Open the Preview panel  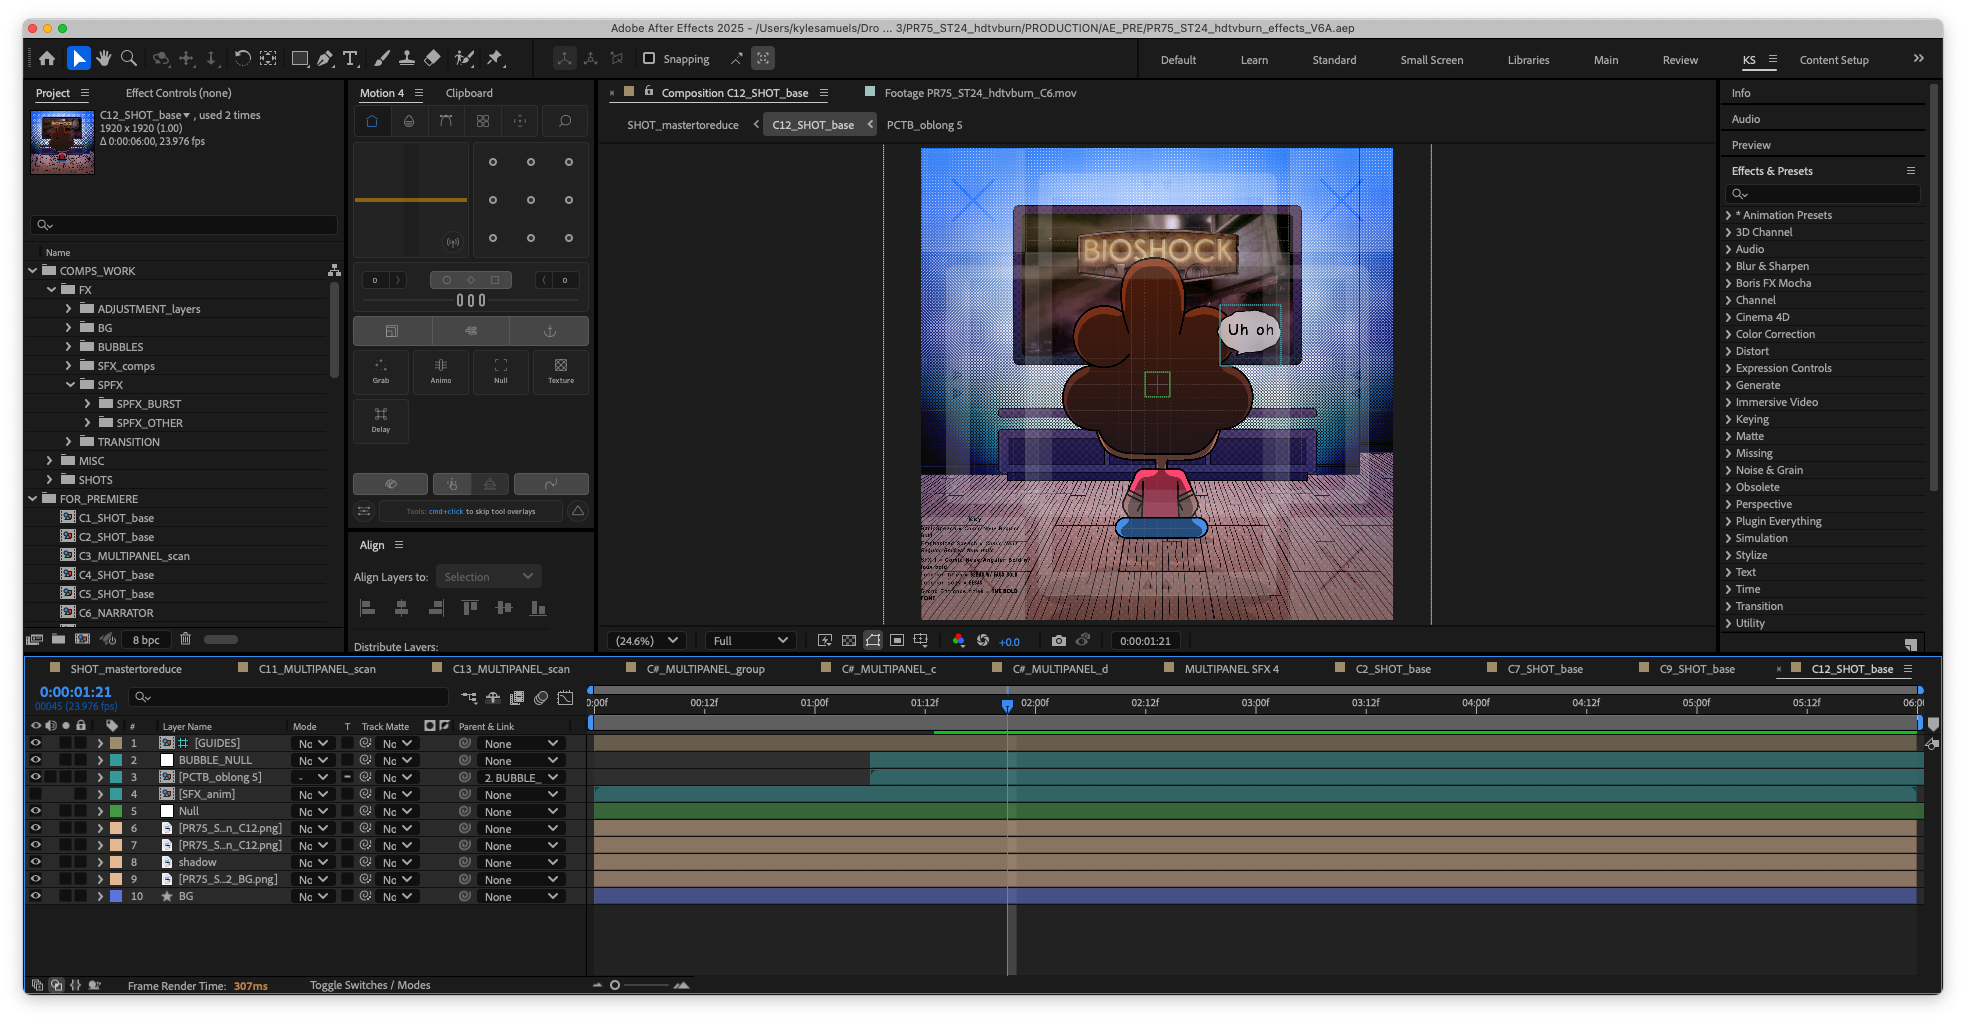1751,145
